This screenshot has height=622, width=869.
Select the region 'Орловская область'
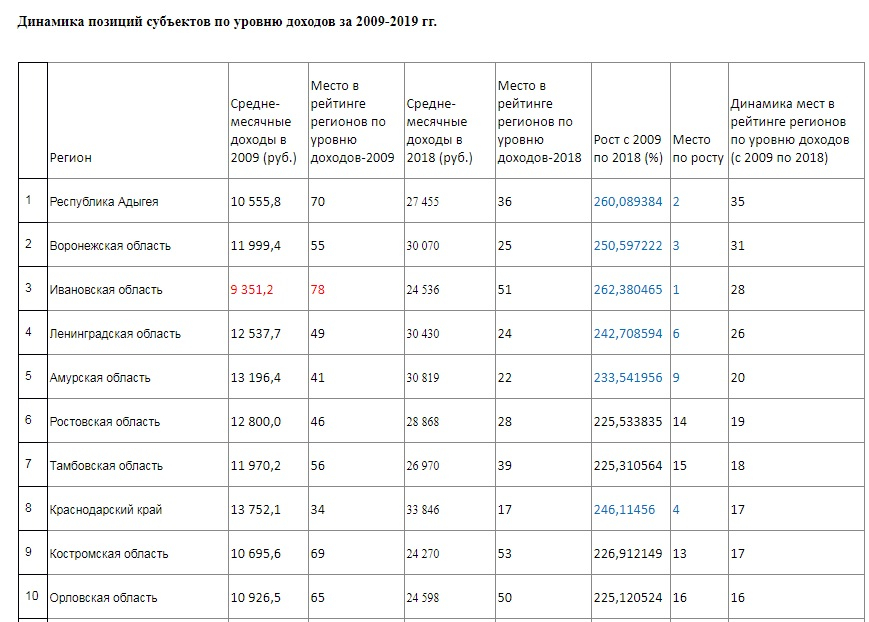coord(103,598)
